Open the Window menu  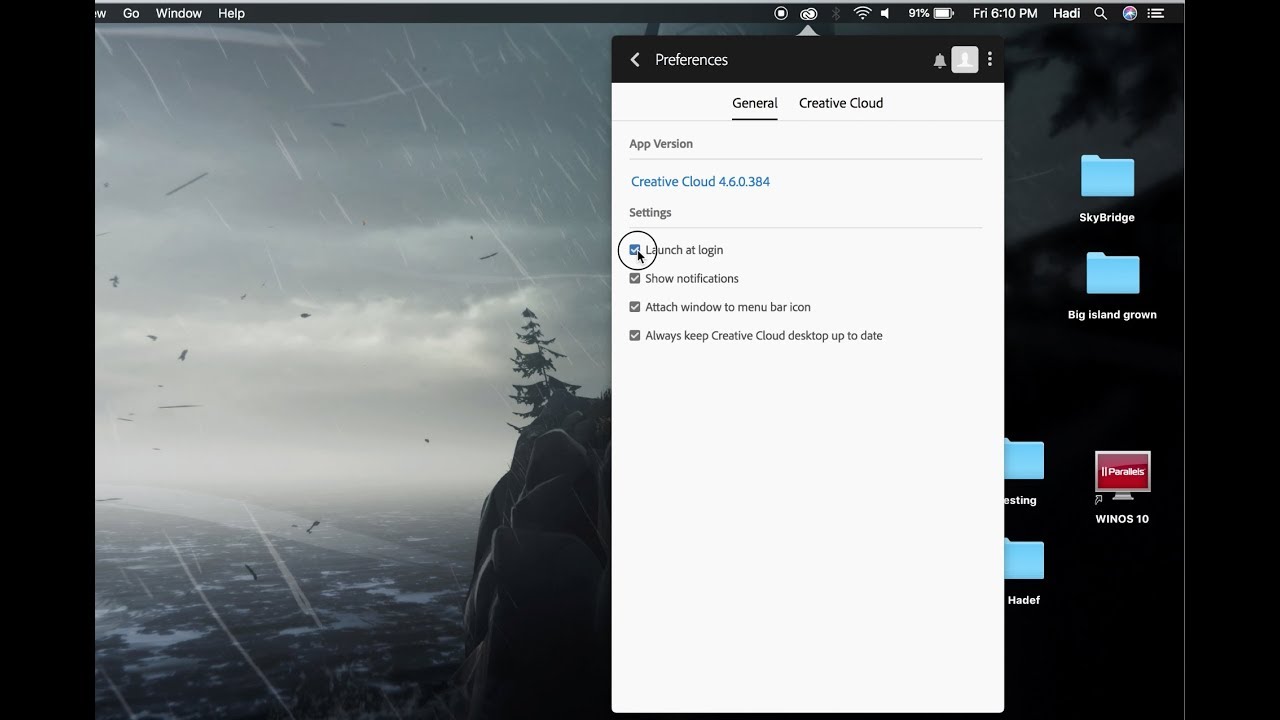(x=178, y=13)
